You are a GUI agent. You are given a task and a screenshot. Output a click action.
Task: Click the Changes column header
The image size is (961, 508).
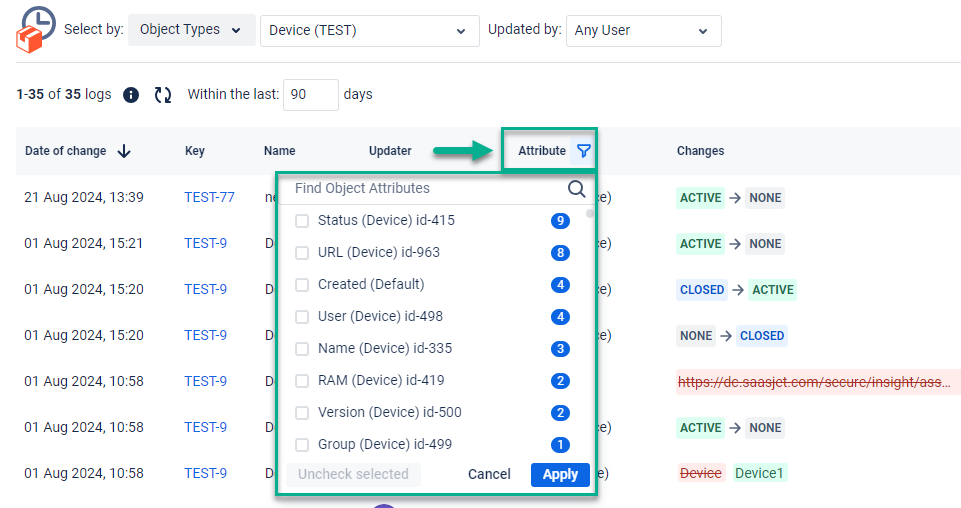coord(700,151)
